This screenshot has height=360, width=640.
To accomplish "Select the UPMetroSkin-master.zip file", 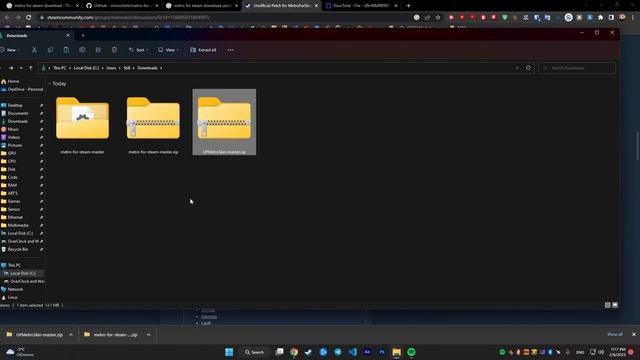I will click(224, 122).
